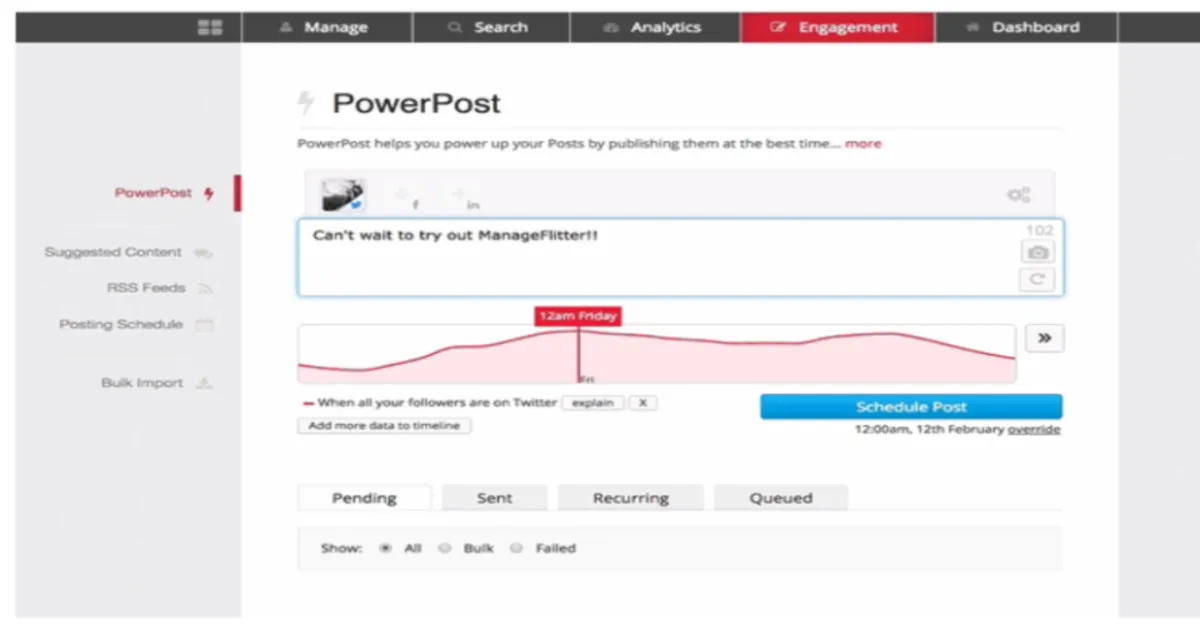Open Posting Schedule in the sidebar
This screenshot has width=1200, height=643.
(x=121, y=325)
